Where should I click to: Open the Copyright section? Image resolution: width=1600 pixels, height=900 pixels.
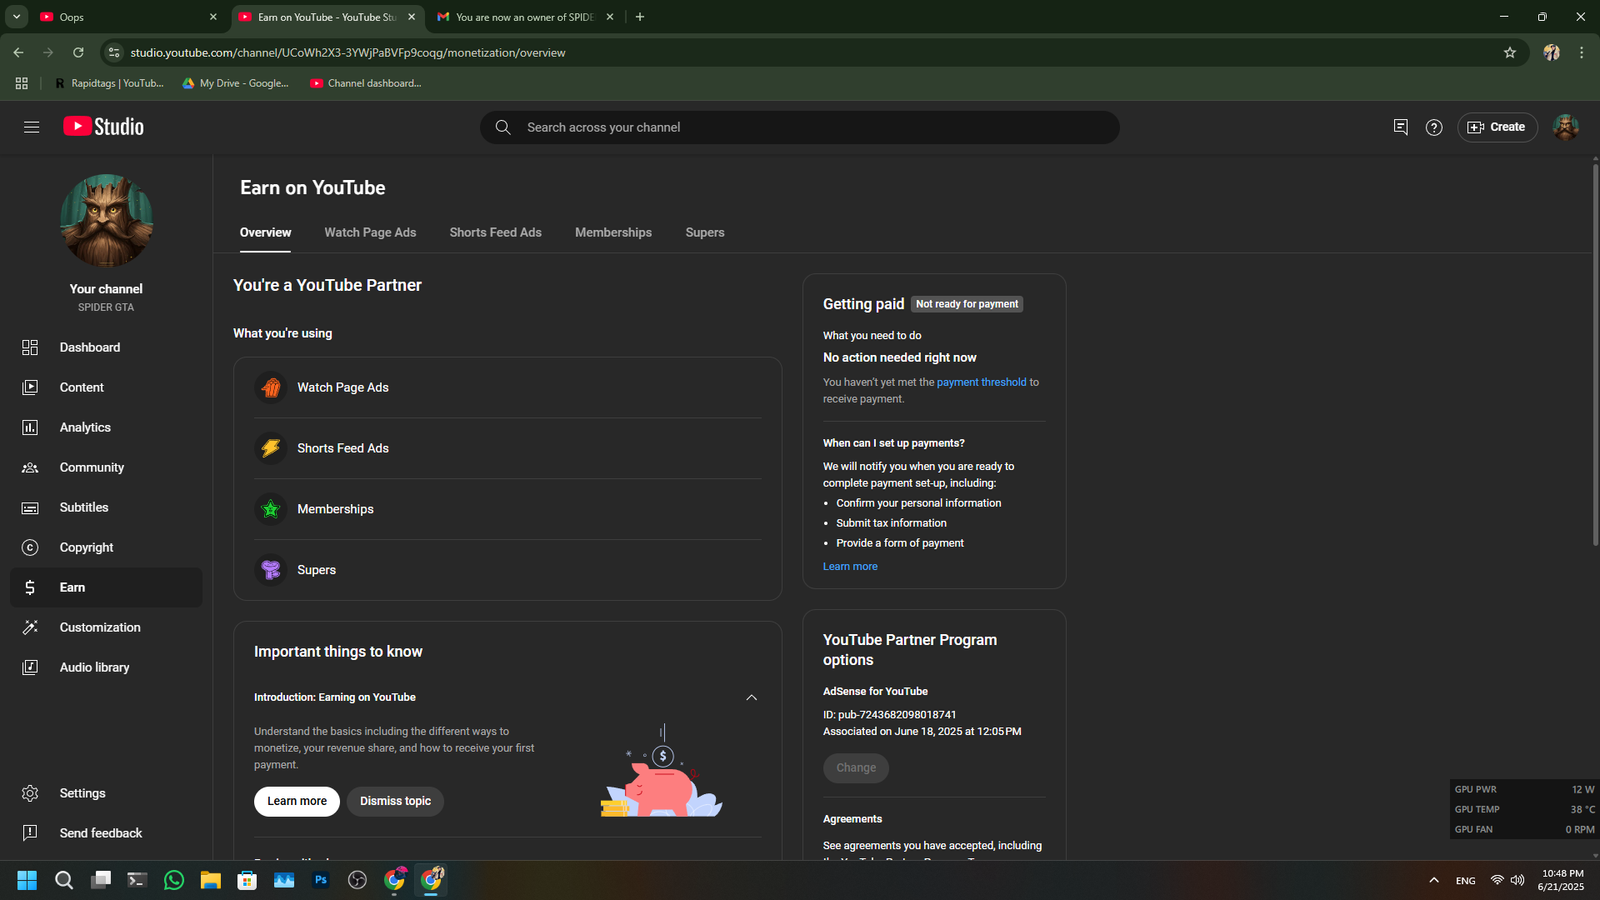click(106, 547)
